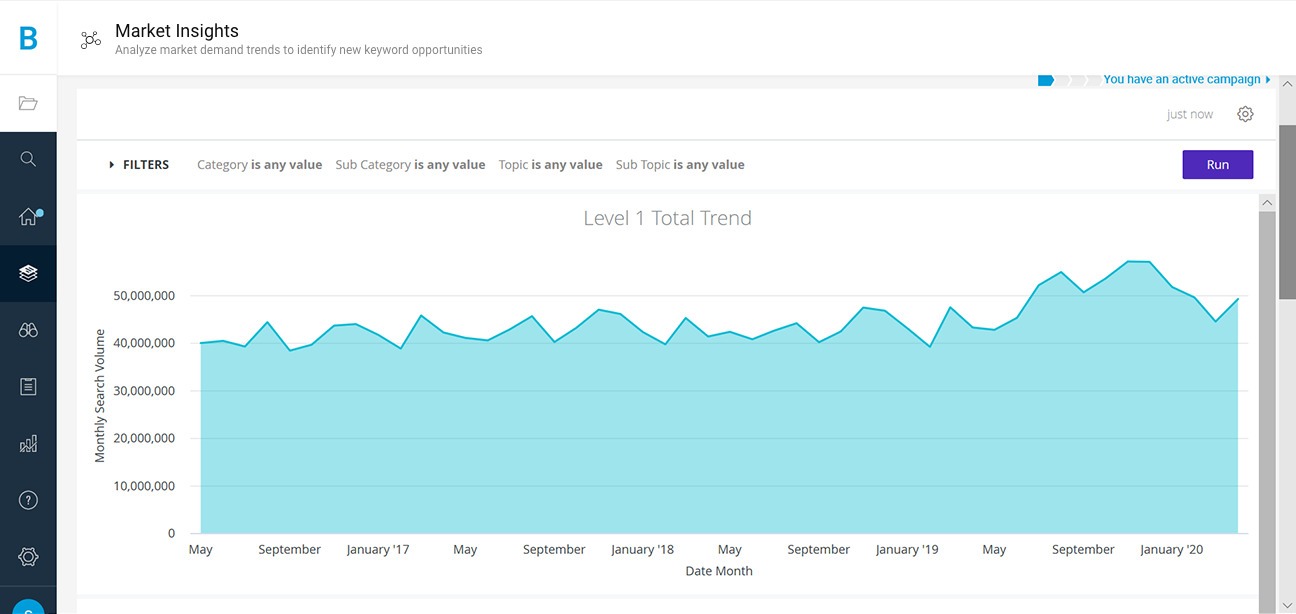This screenshot has height=614, width=1296.
Task: Click the chart panel scroll up arrow
Action: point(1267,203)
